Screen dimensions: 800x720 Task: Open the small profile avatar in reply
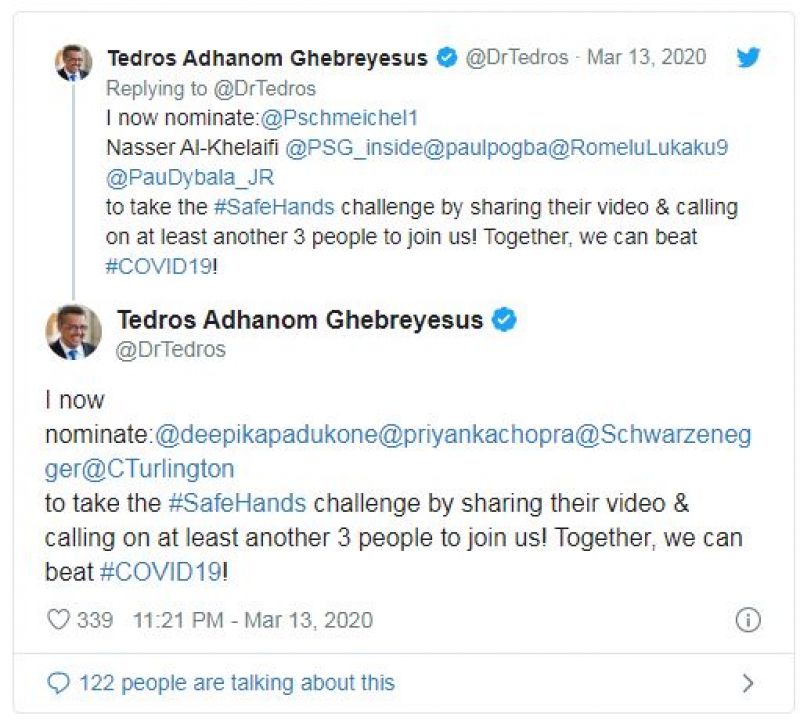point(73,62)
